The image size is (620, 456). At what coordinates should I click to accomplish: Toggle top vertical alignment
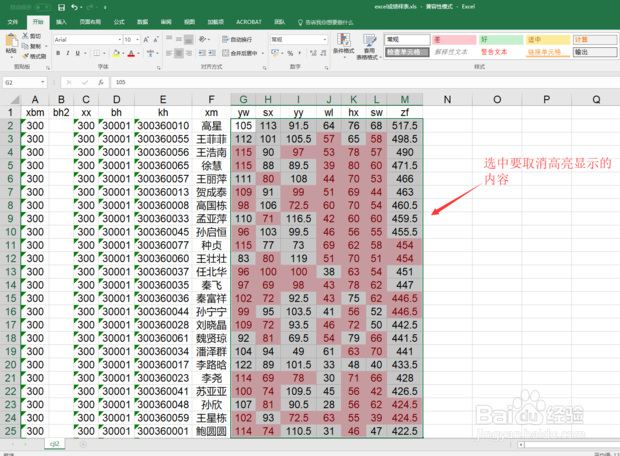point(169,39)
